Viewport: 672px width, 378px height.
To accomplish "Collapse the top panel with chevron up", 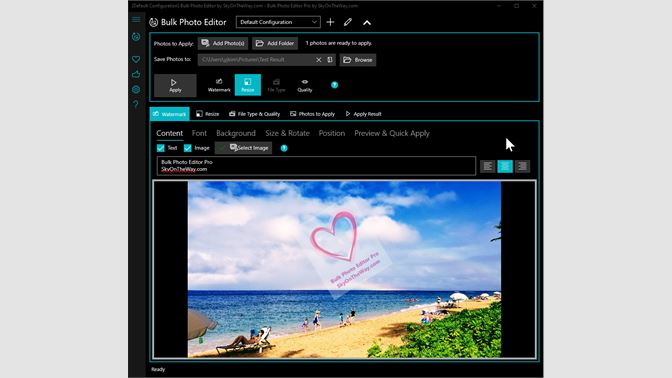I will (367, 22).
